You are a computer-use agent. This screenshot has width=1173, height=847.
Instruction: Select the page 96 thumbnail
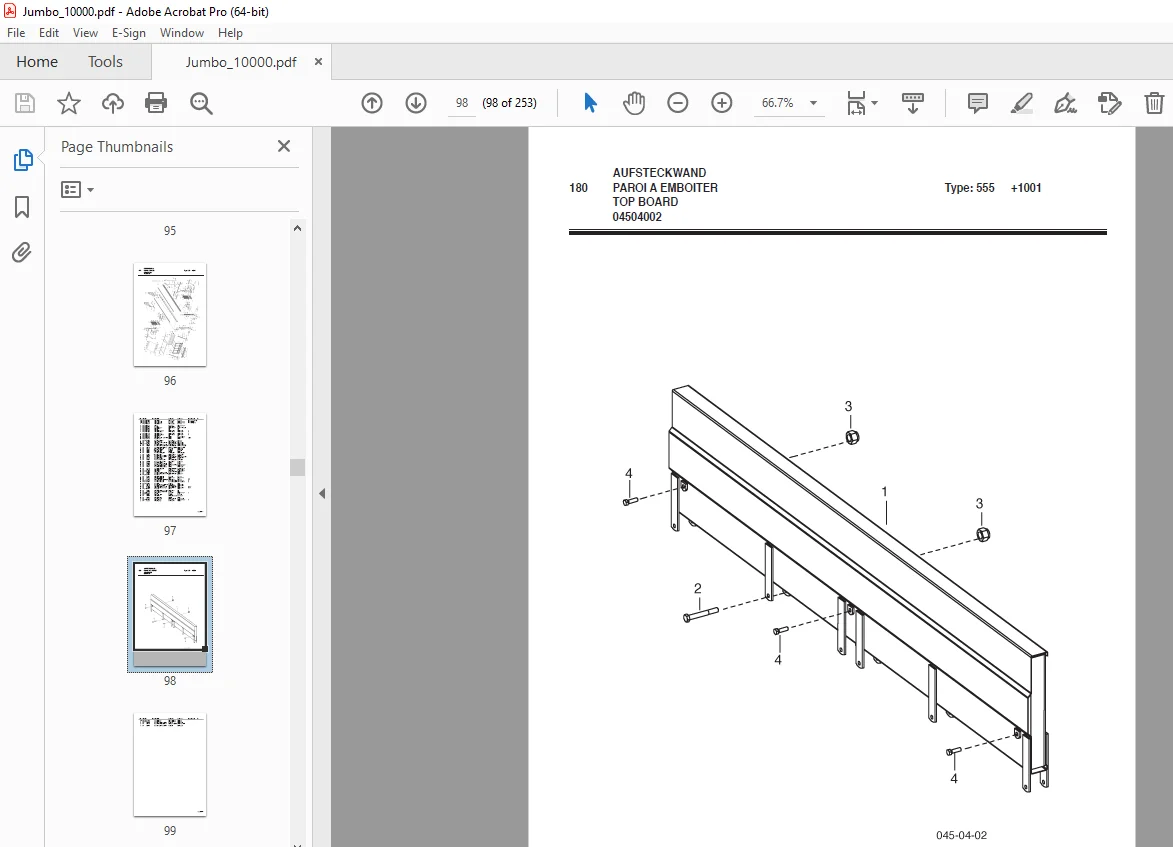(170, 315)
